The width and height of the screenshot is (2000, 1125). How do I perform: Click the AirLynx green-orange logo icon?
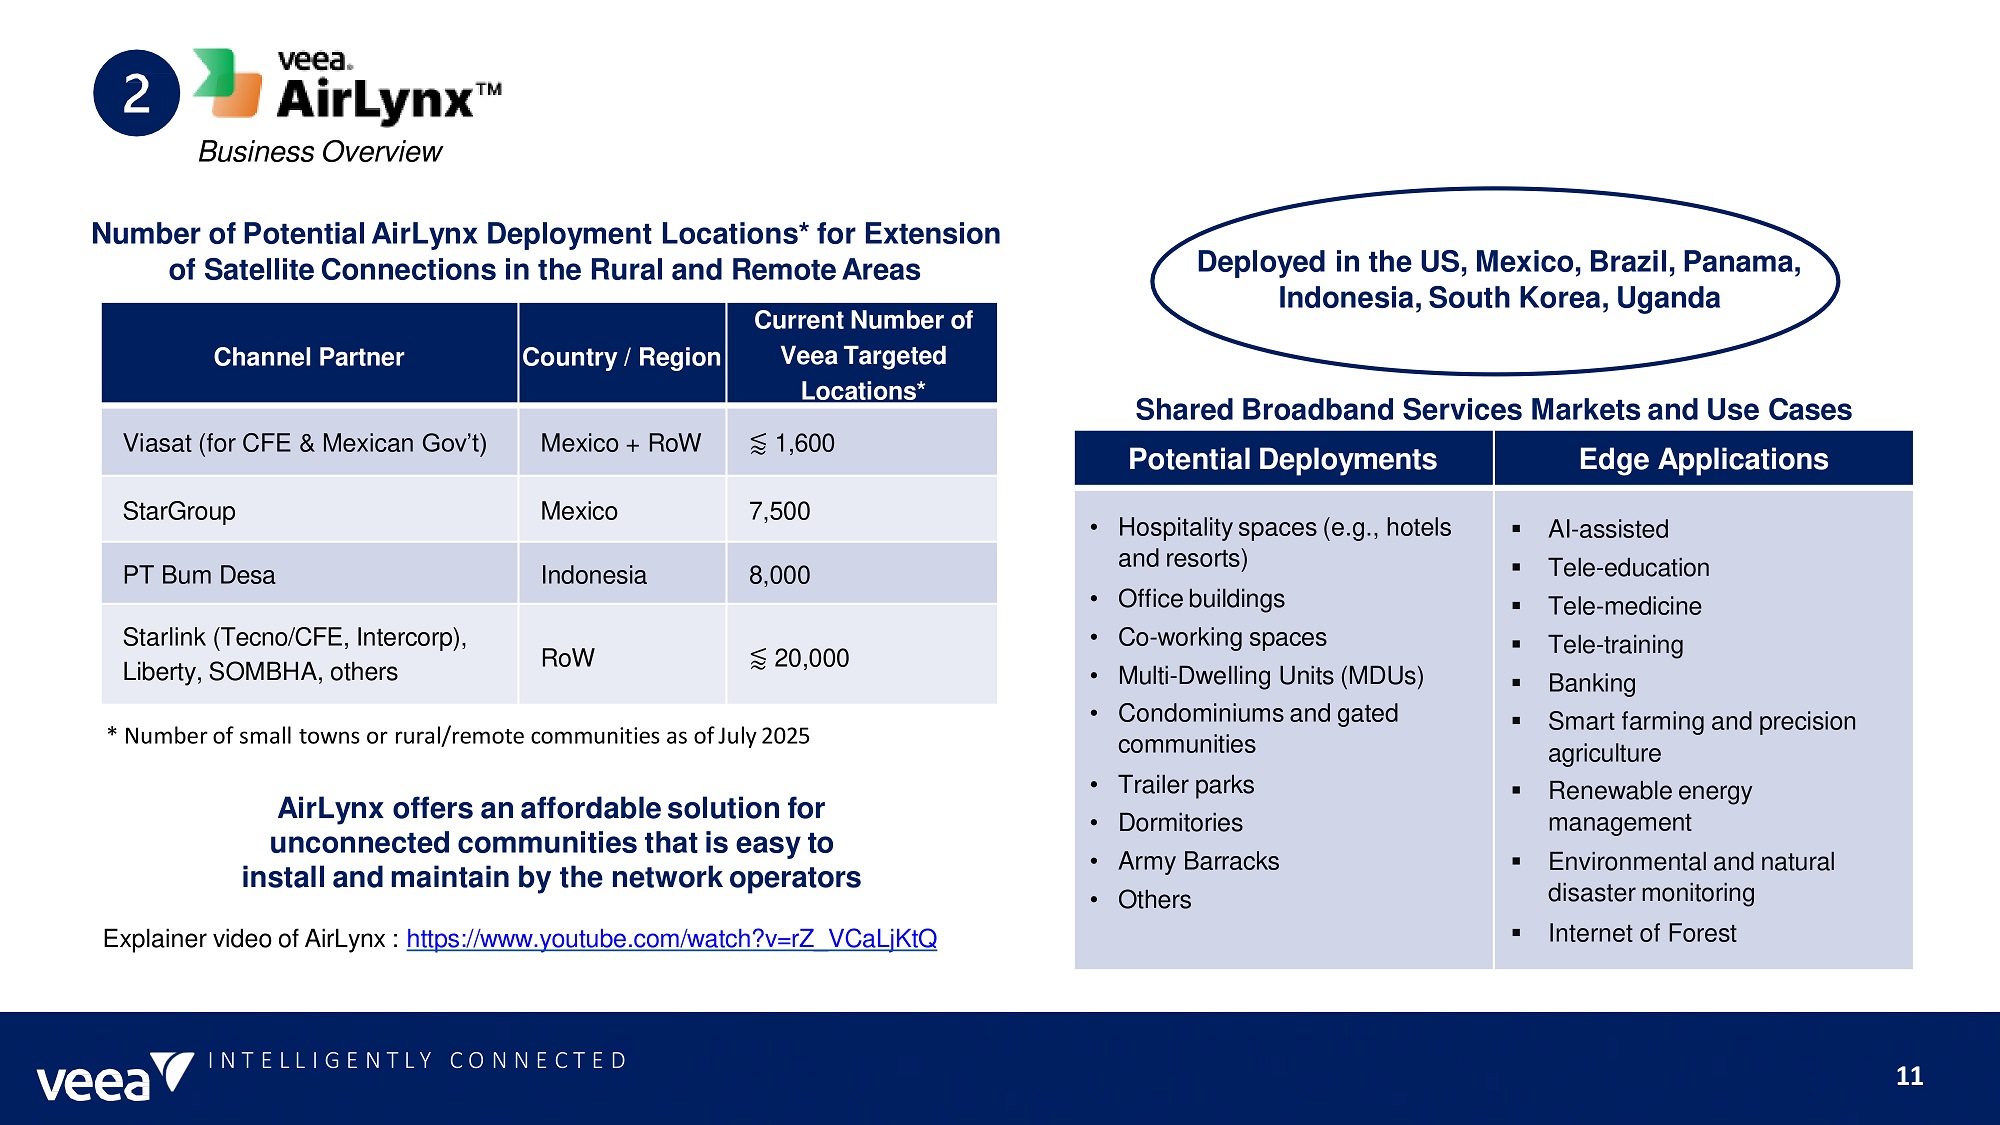[x=227, y=84]
